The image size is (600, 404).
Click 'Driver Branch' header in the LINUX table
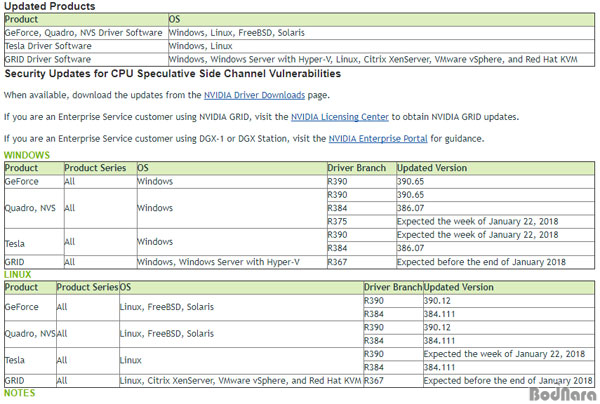pyautogui.click(x=393, y=287)
